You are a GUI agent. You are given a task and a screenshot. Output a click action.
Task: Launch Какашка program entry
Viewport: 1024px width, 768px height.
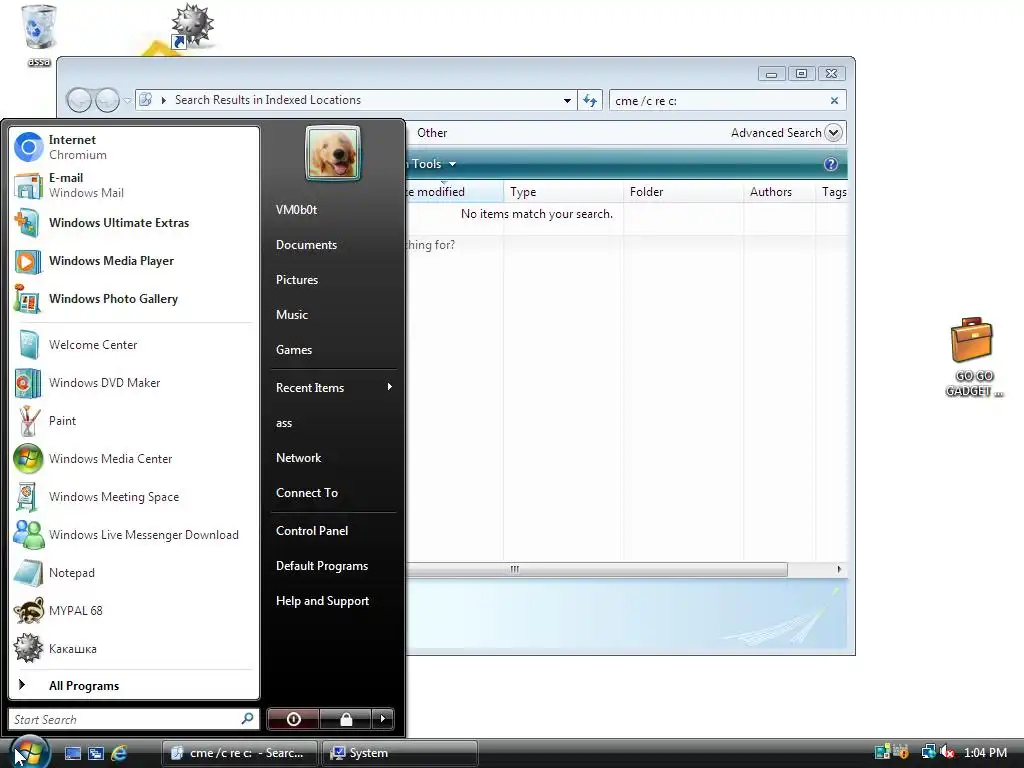click(134, 648)
